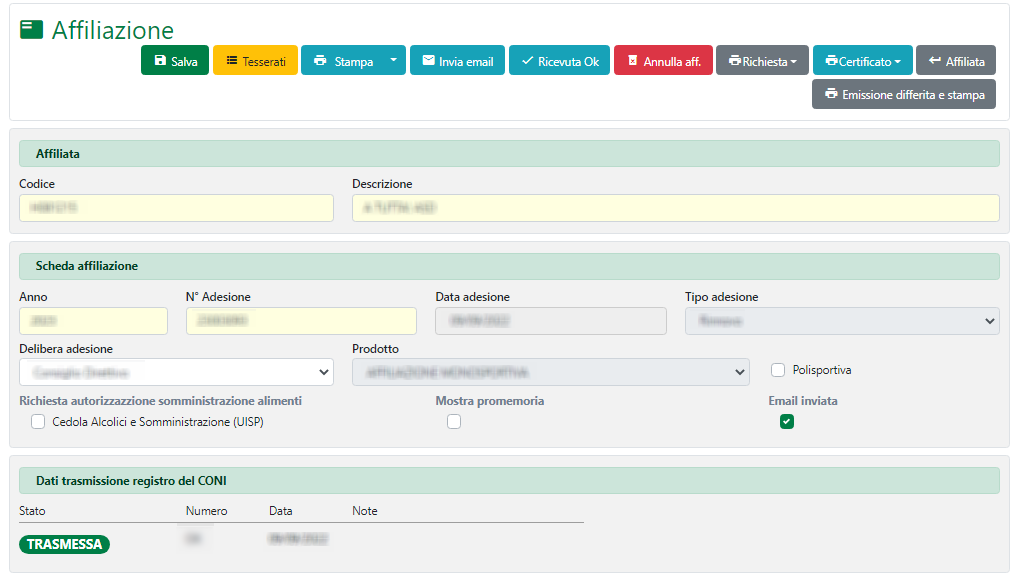Open the Richiesta dropdown menu
The width and height of the screenshot is (1017, 582).
pos(762,61)
